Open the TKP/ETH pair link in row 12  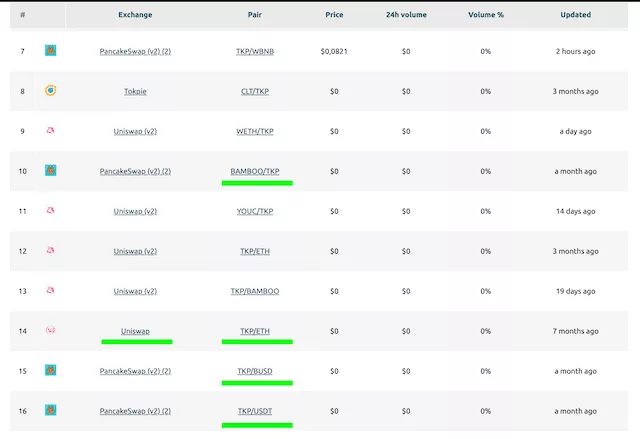pos(255,251)
